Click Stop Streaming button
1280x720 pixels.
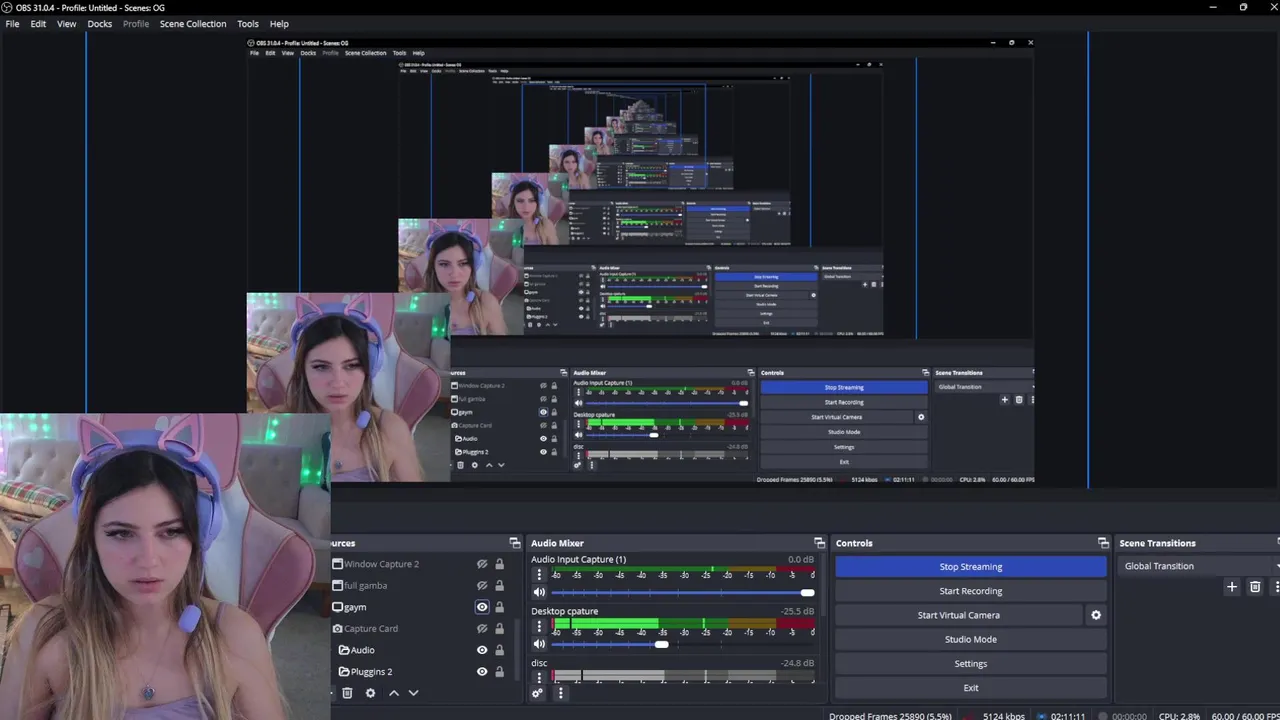(x=970, y=567)
